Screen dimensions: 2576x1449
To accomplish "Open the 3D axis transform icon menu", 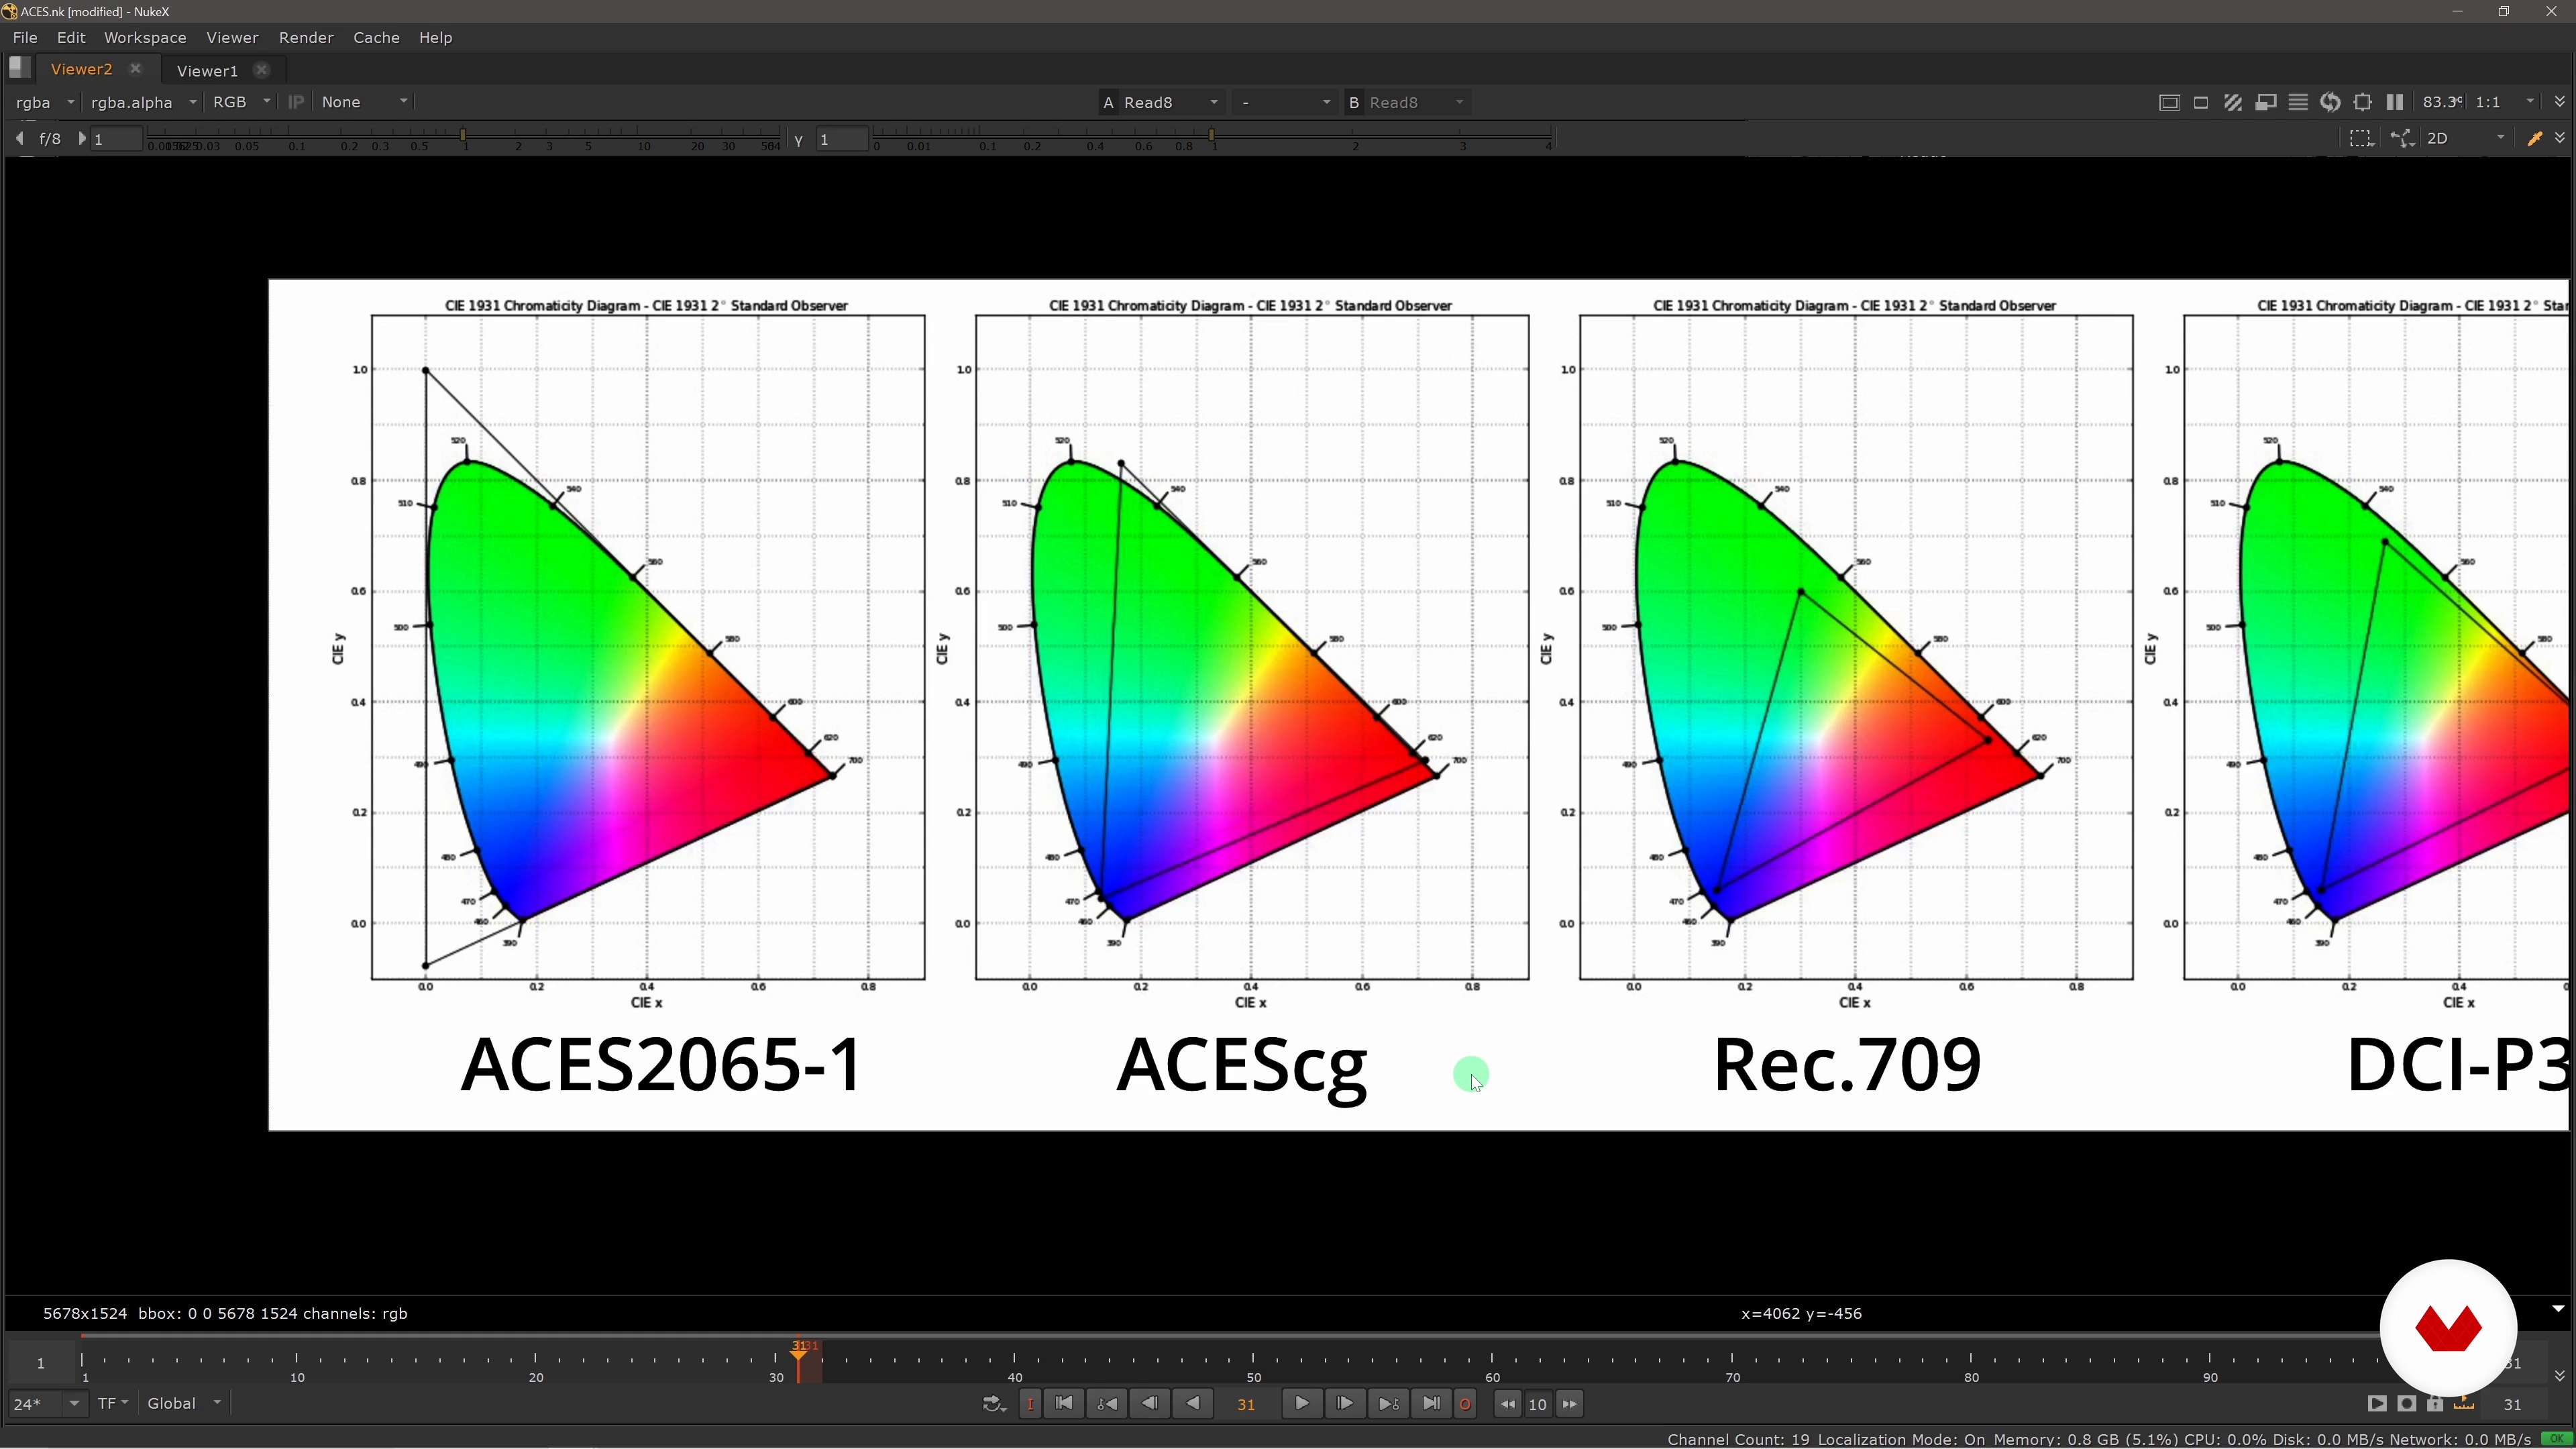I will (2402, 139).
